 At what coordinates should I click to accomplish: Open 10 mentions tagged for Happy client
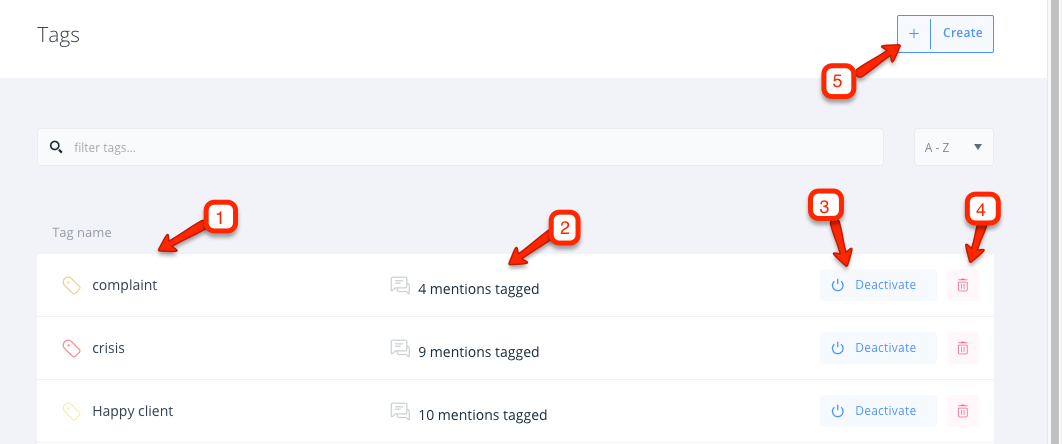(x=482, y=415)
